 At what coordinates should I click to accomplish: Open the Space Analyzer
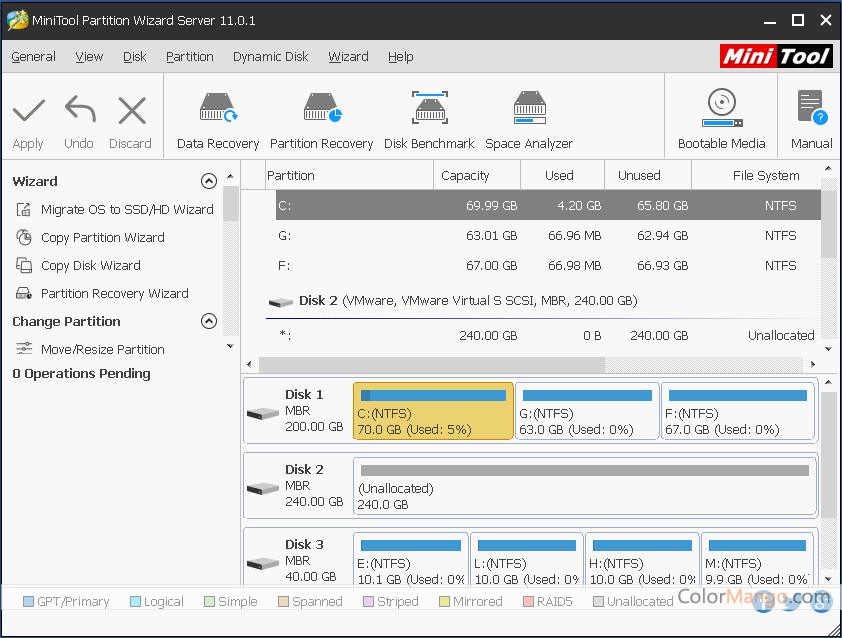529,121
